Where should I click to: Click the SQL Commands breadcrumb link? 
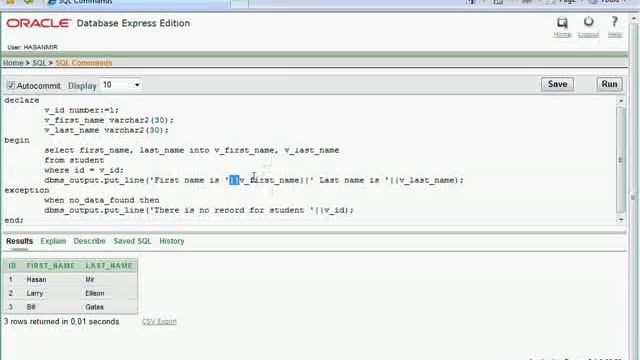(84, 63)
